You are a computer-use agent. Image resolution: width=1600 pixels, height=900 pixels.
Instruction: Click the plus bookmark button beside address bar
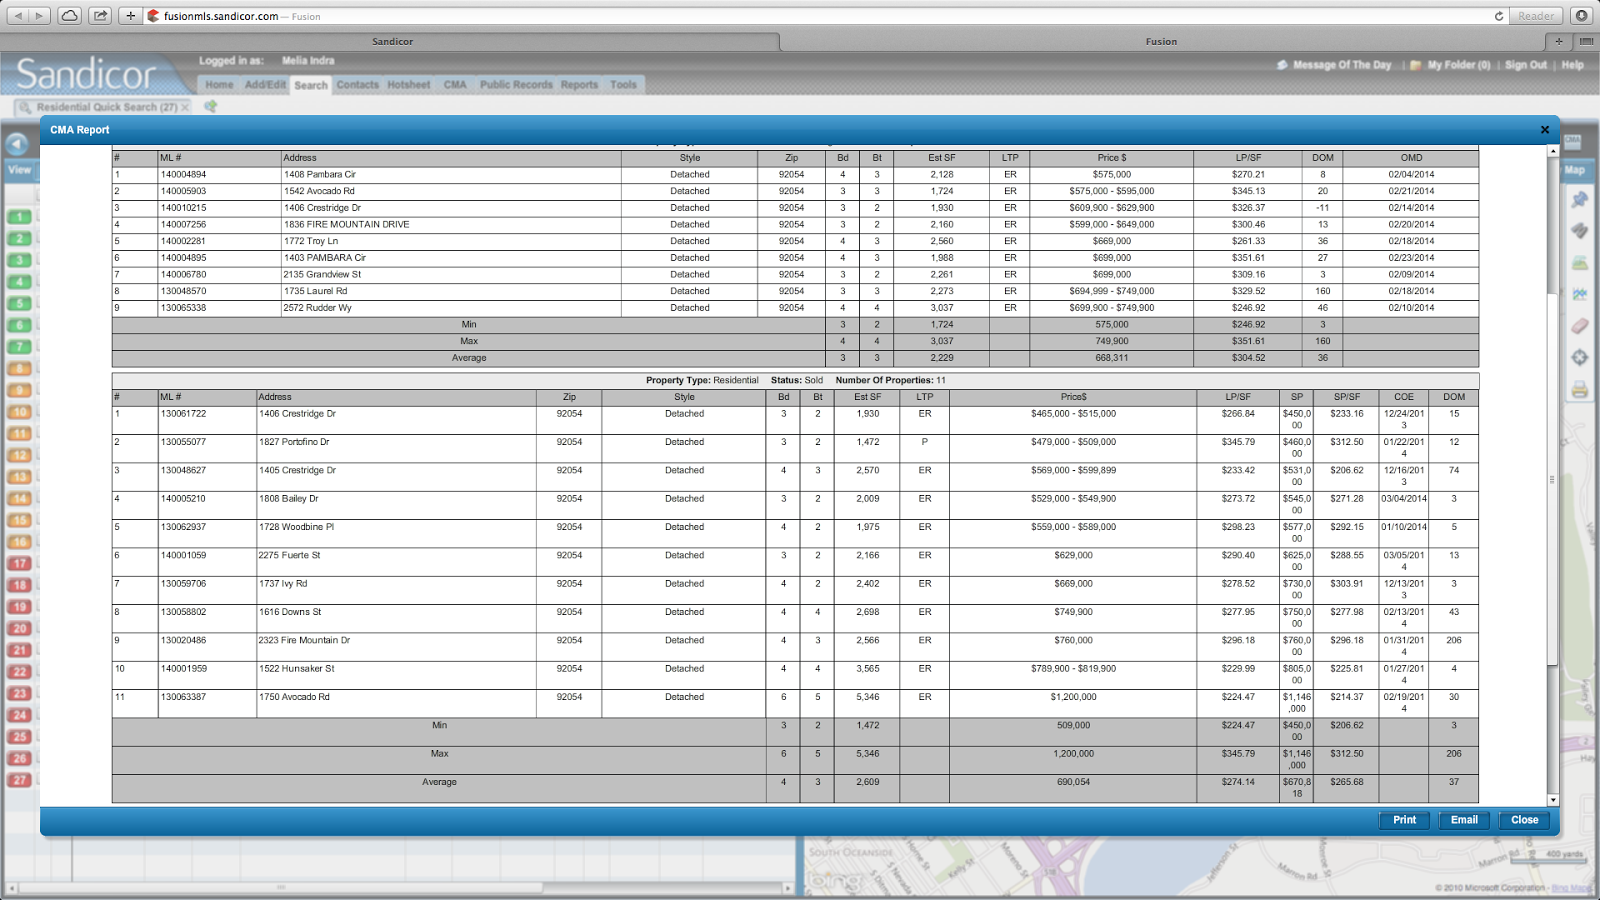point(130,16)
